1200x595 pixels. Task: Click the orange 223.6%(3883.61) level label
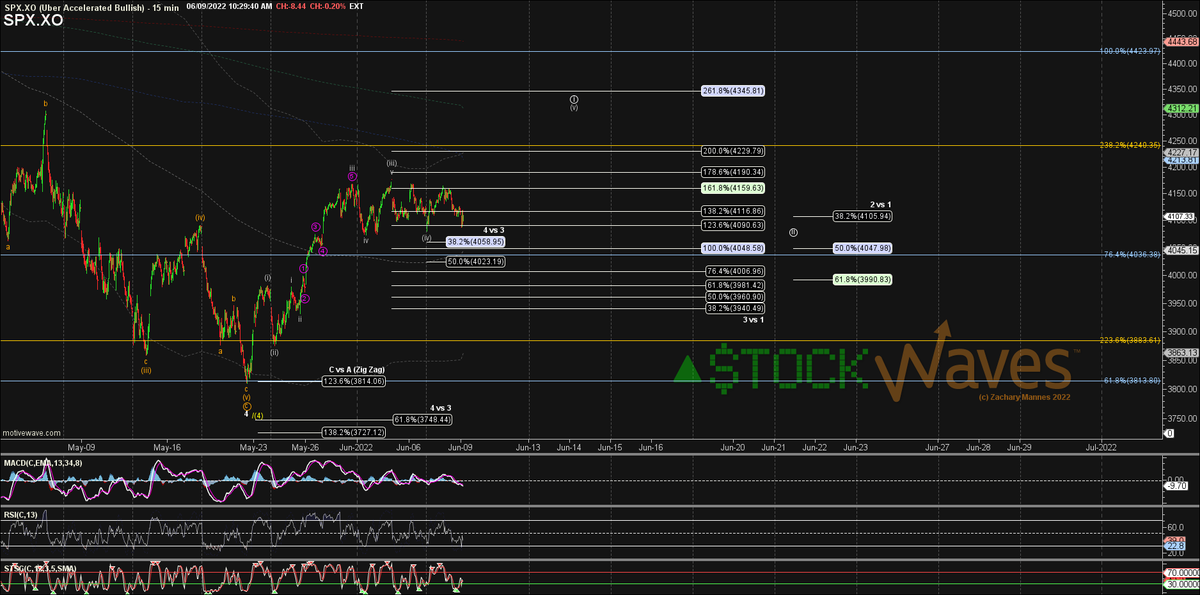[1129, 340]
